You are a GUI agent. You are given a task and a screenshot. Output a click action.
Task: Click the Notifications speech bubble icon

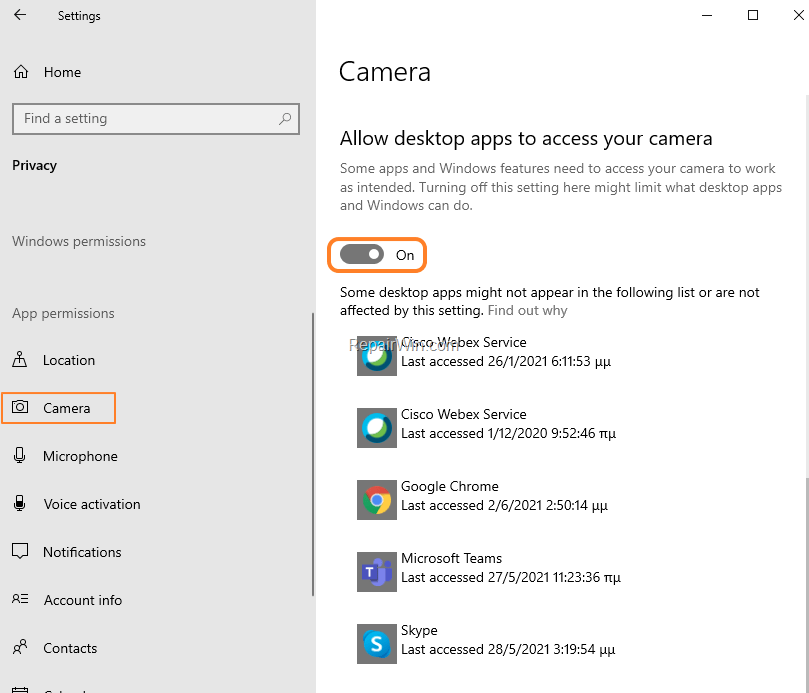(22, 552)
